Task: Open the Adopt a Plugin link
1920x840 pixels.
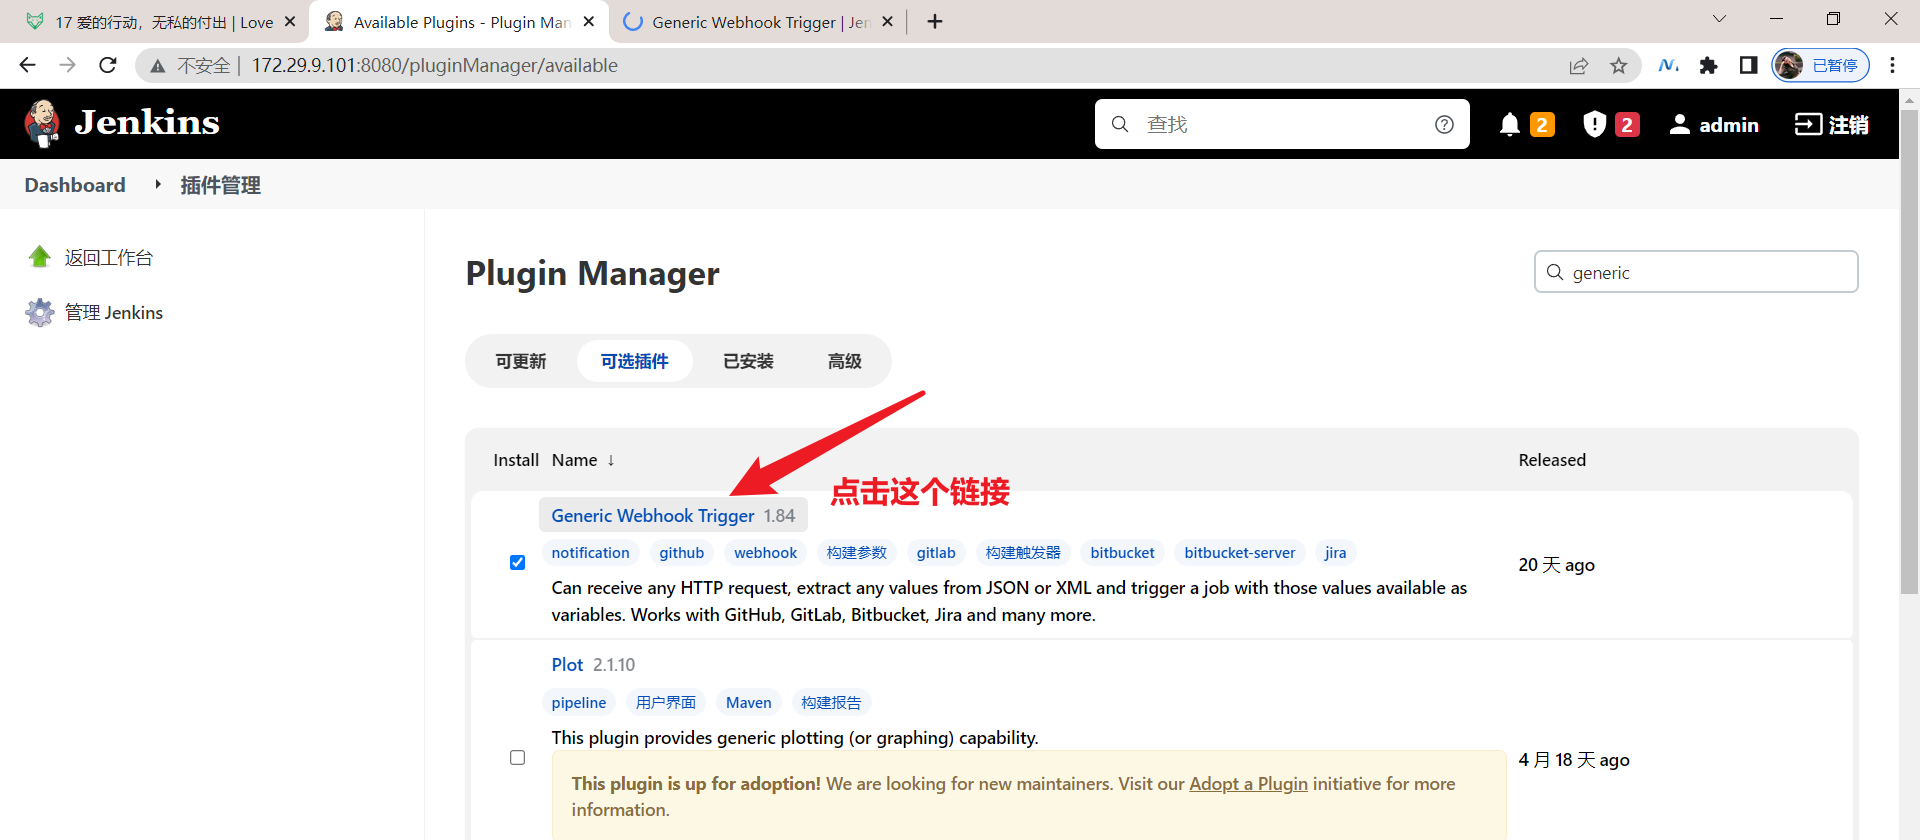Action: tap(1248, 784)
